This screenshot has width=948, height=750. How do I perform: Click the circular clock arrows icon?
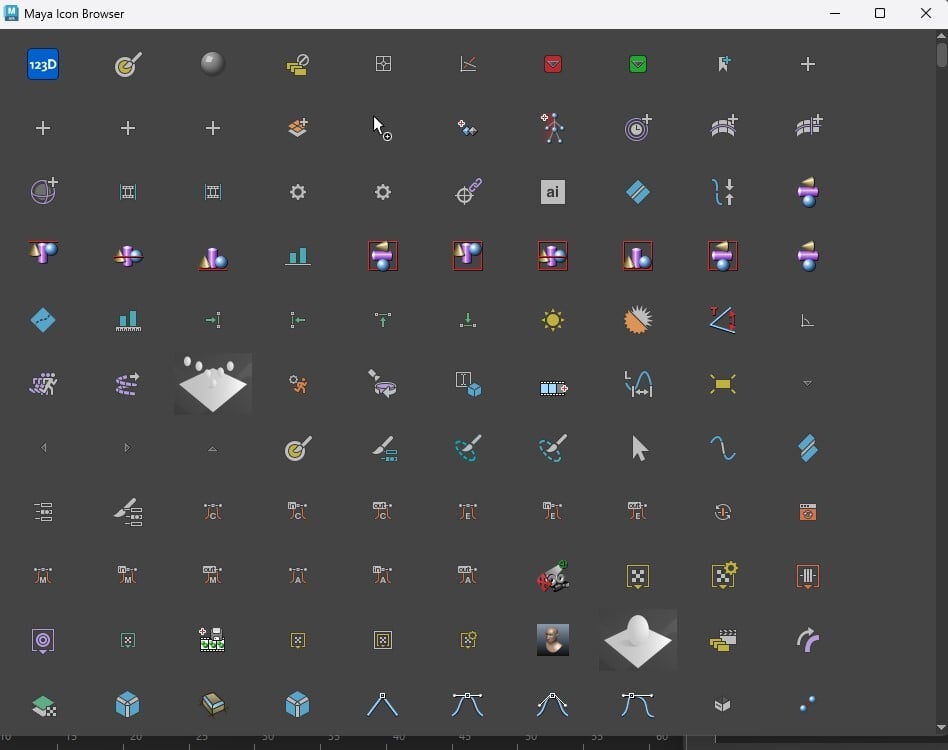pos(723,512)
